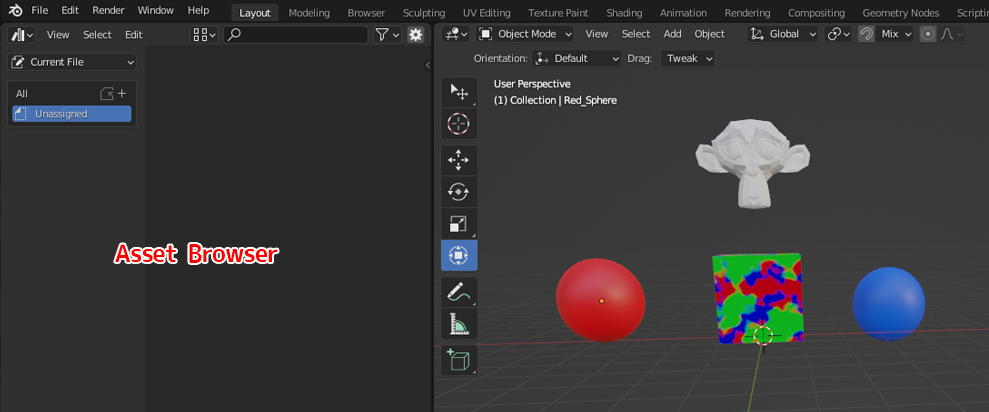The image size is (989, 412).
Task: Click the Select Box tweak tool
Action: coord(459,92)
